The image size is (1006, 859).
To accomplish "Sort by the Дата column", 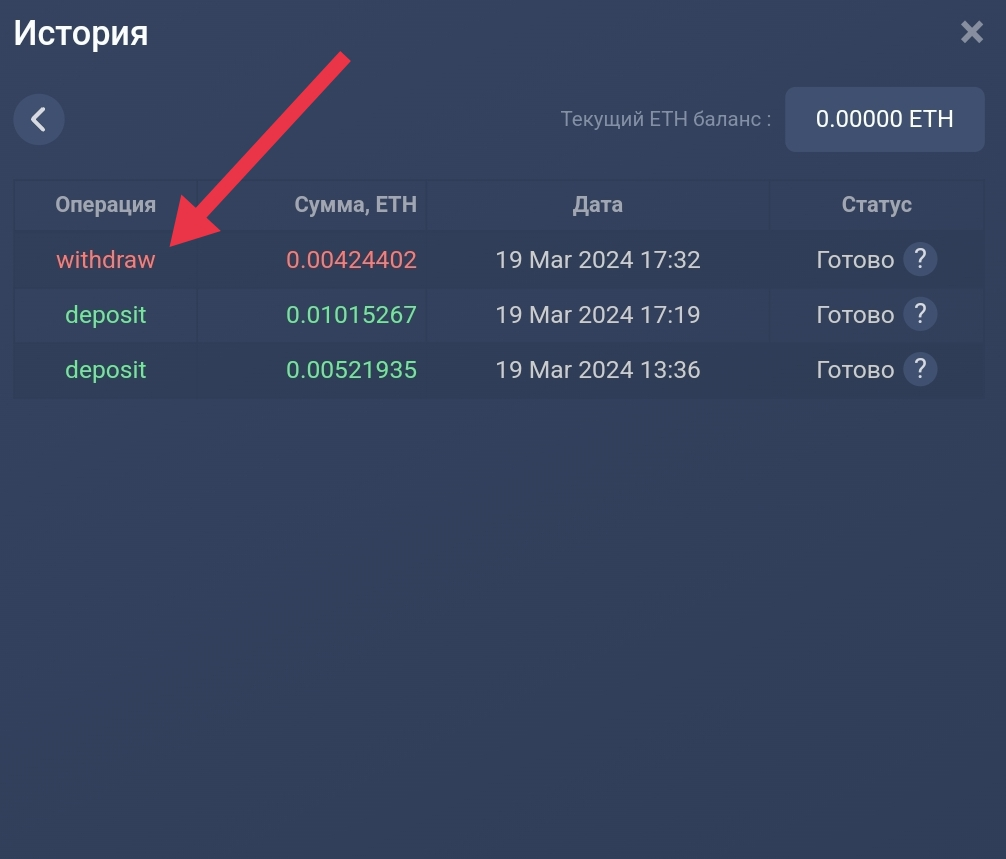I will coord(597,204).
